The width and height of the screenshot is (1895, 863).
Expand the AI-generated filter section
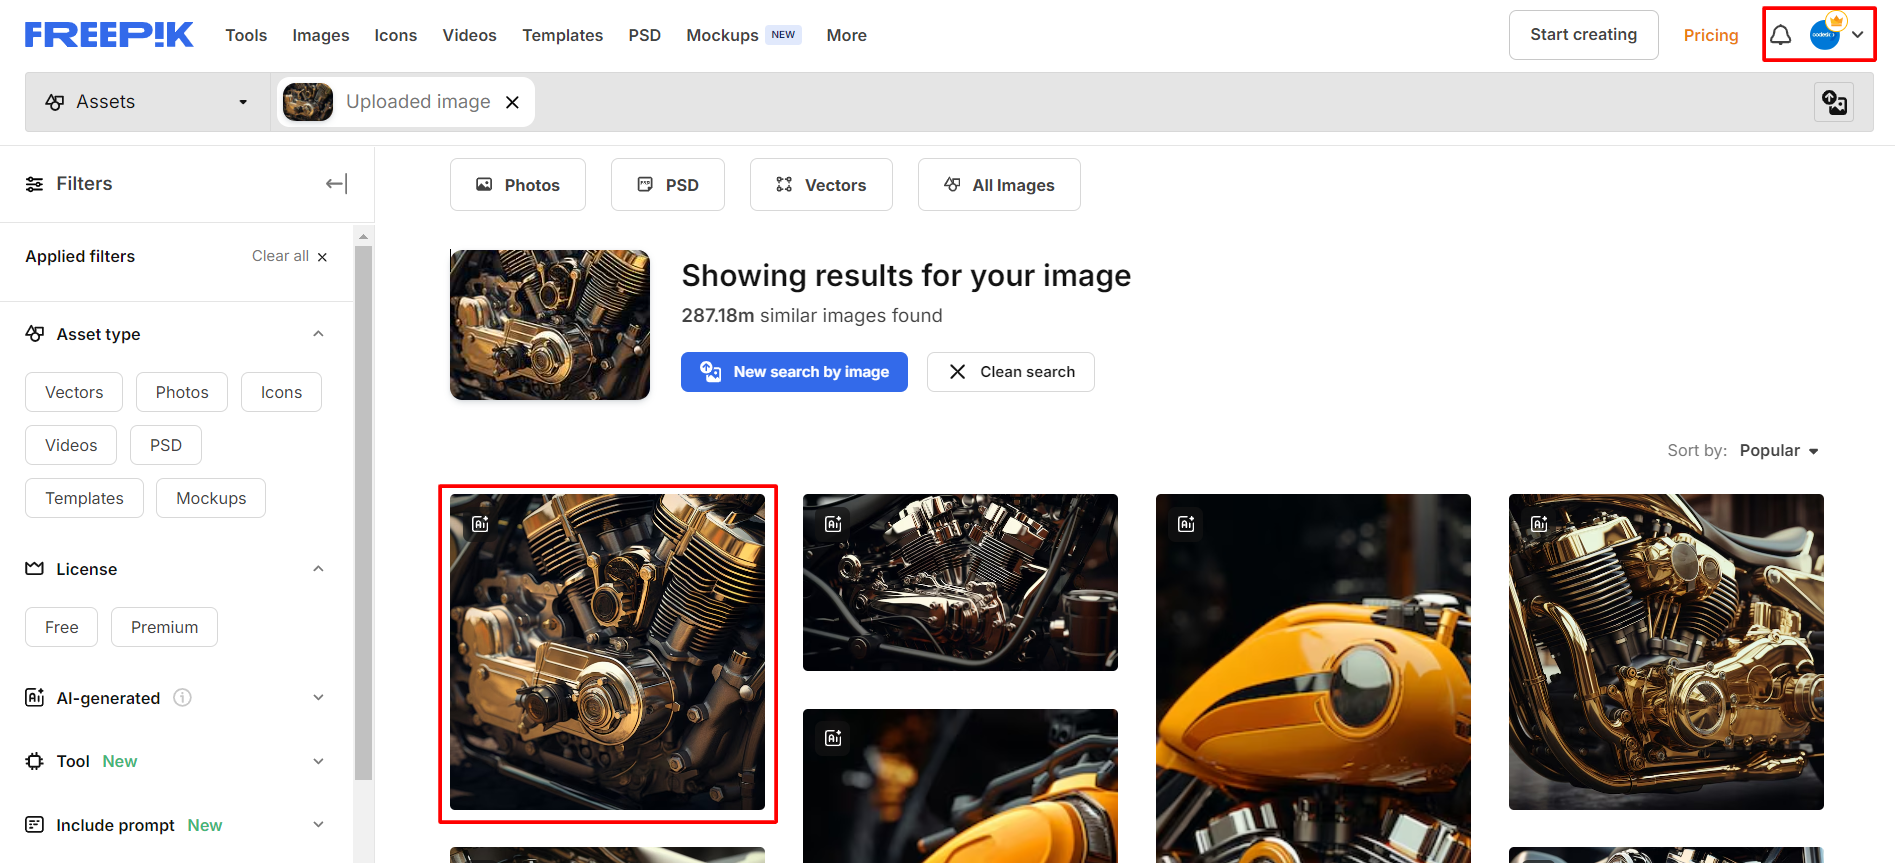pos(318,698)
